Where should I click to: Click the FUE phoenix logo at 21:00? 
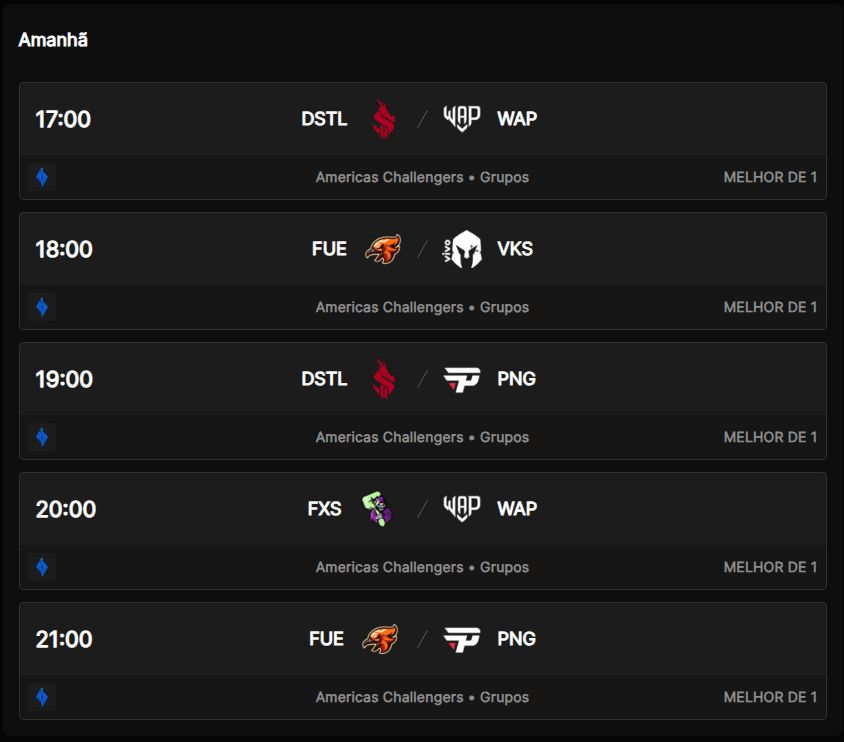pos(381,639)
